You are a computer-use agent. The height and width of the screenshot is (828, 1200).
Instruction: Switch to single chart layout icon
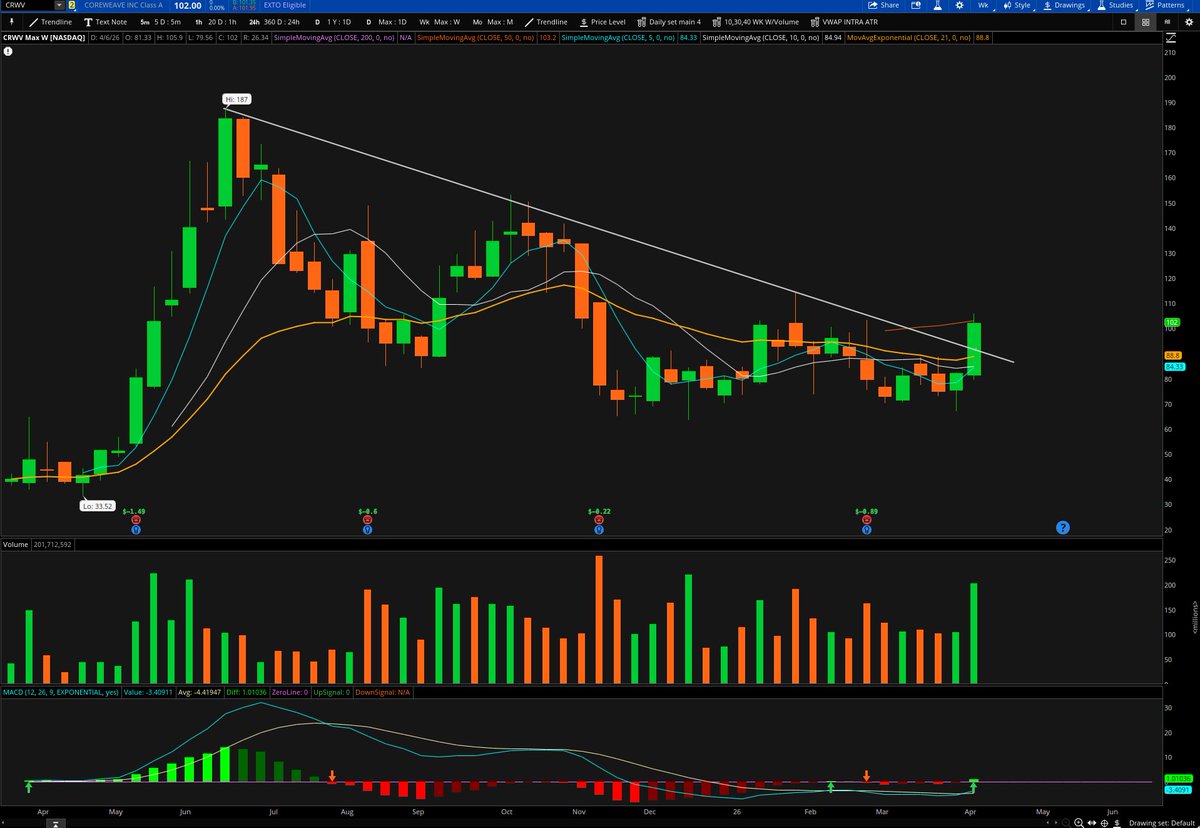[1124, 22]
